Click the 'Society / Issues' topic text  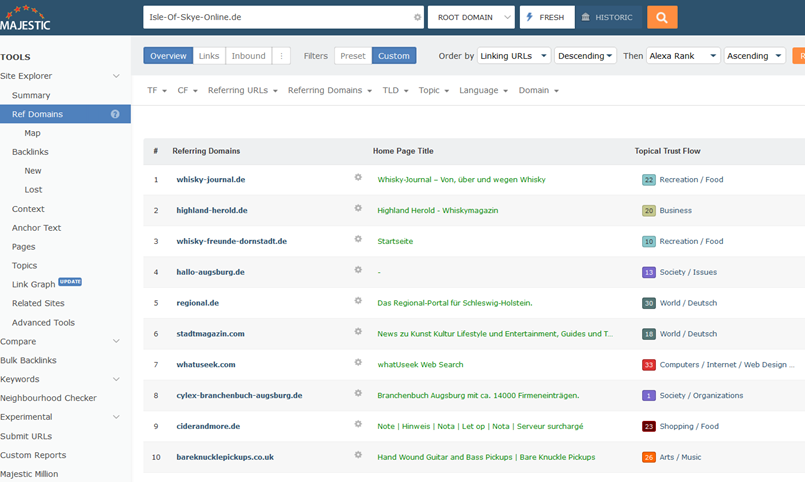pos(688,272)
